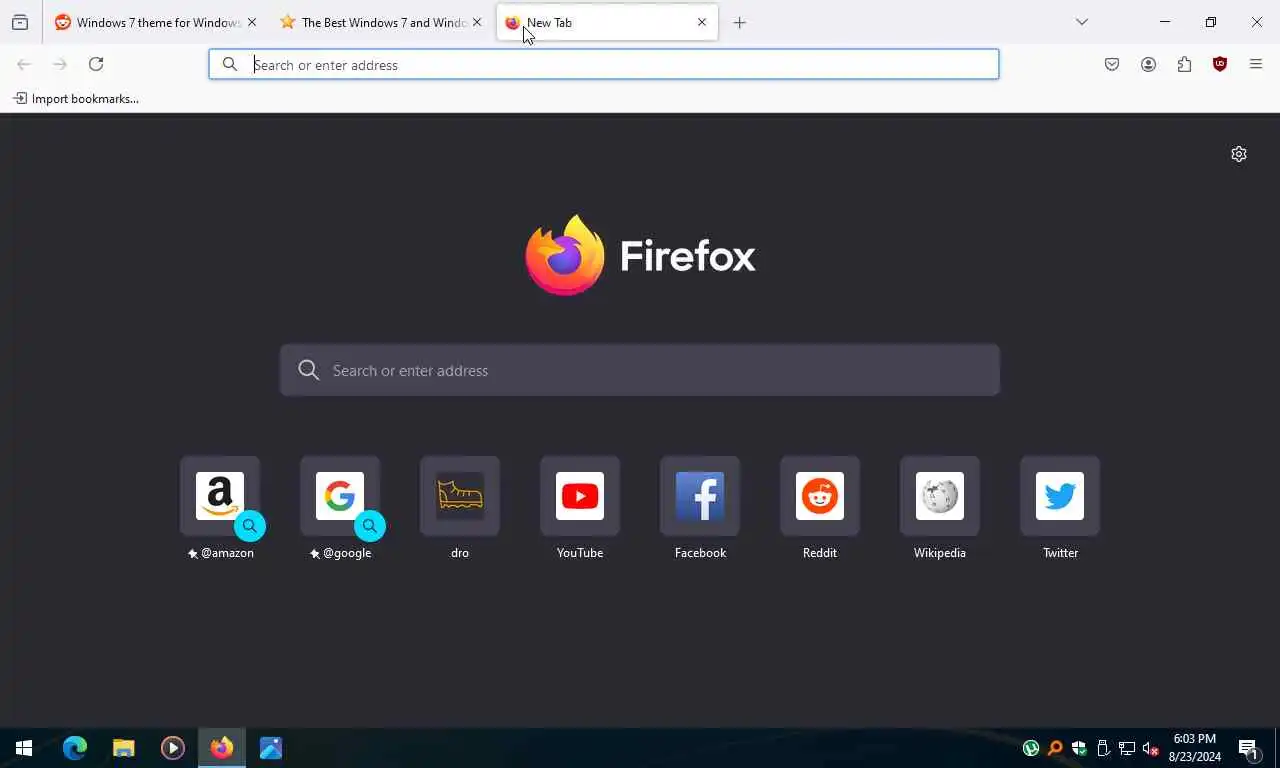Open the Firefox account icon
1280x768 pixels.
(x=1148, y=64)
